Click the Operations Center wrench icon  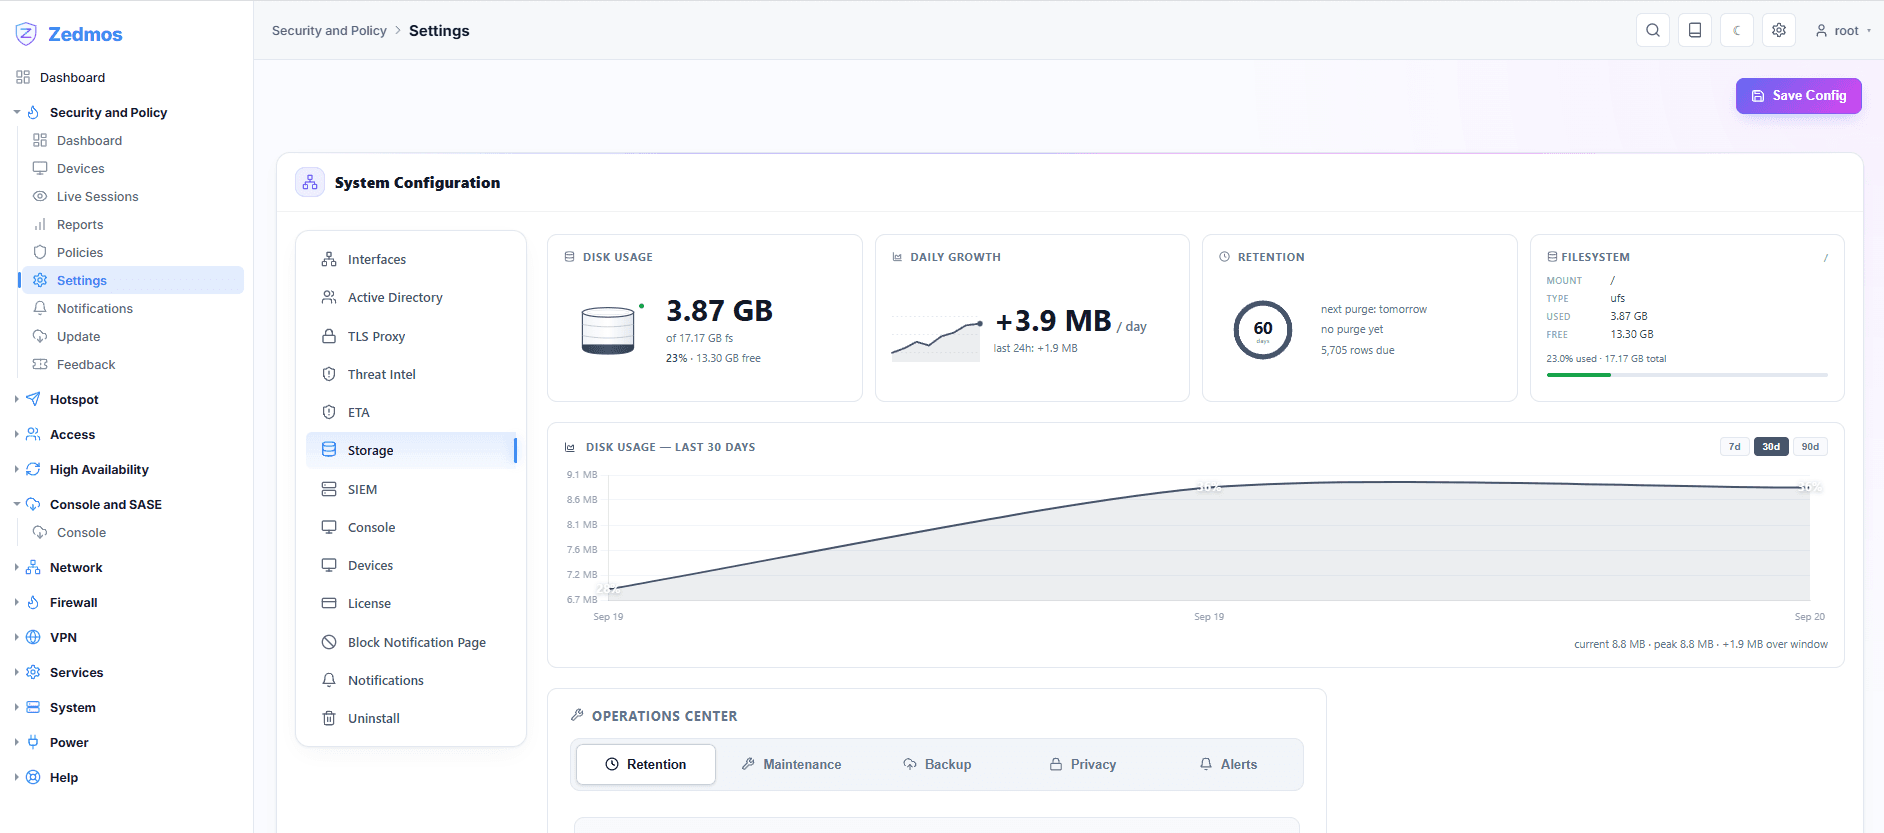pos(577,715)
